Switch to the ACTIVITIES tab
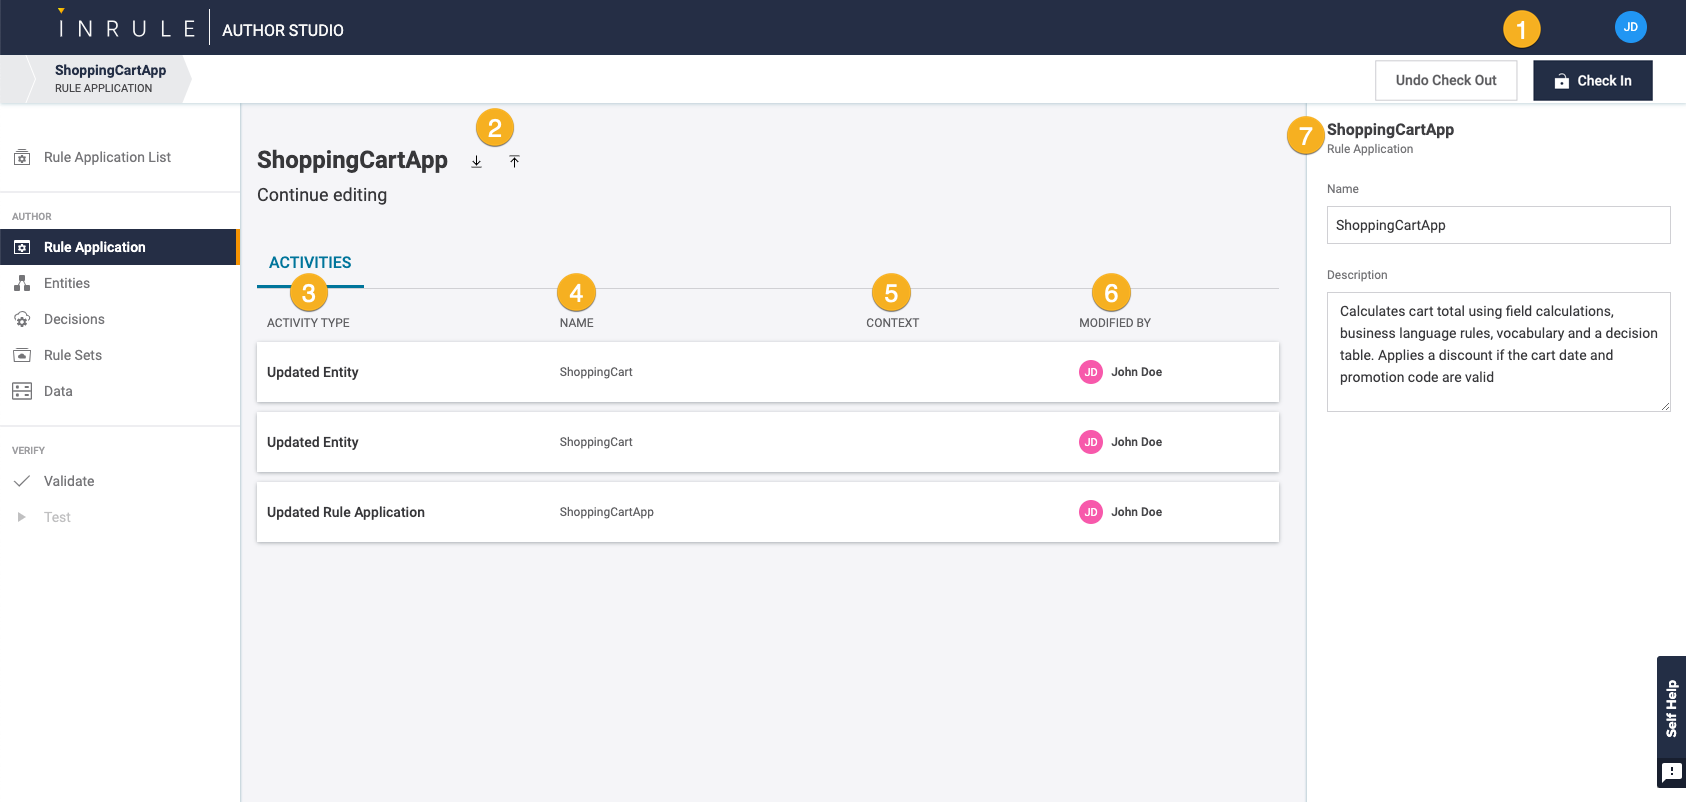 coord(310,263)
